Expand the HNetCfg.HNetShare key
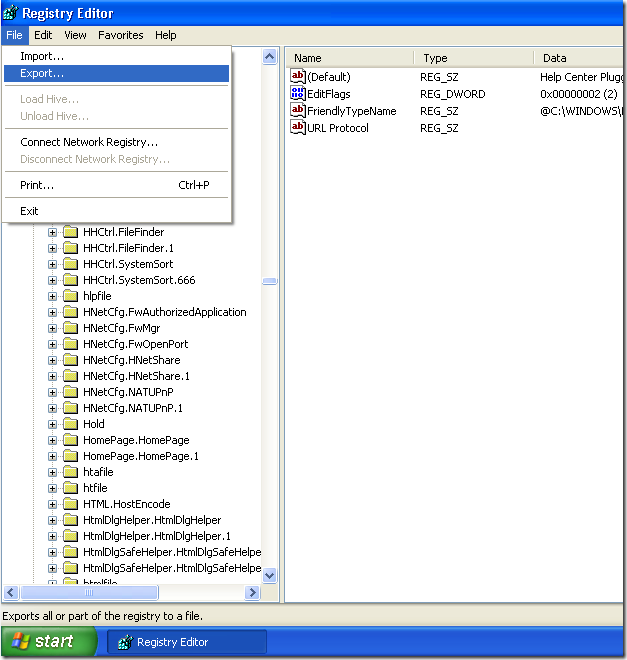The width and height of the screenshot is (627, 660). [x=52, y=360]
